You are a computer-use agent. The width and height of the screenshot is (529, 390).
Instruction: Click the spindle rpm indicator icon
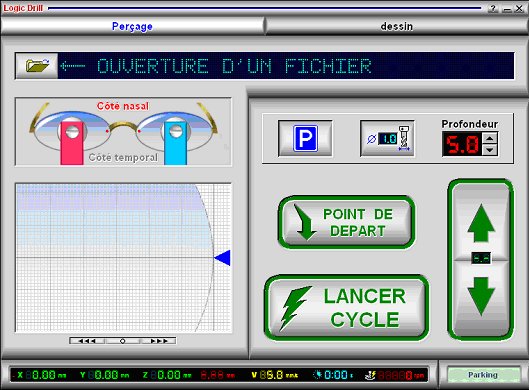[370, 375]
